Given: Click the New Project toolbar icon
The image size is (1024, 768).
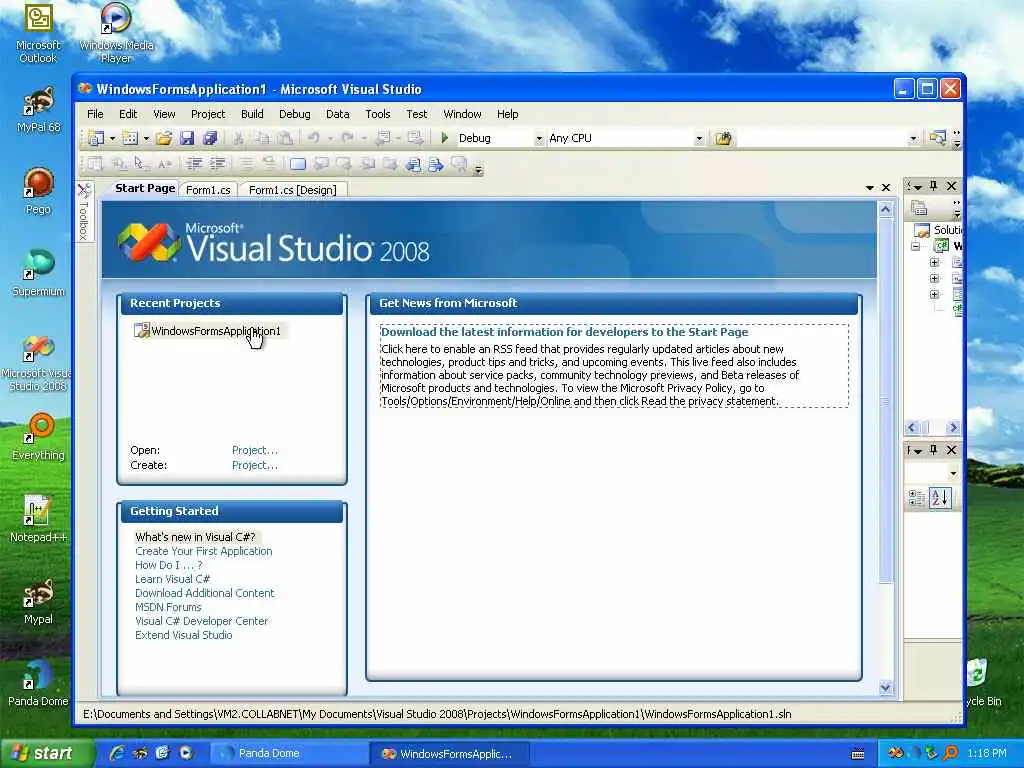Looking at the screenshot, I should pos(96,138).
